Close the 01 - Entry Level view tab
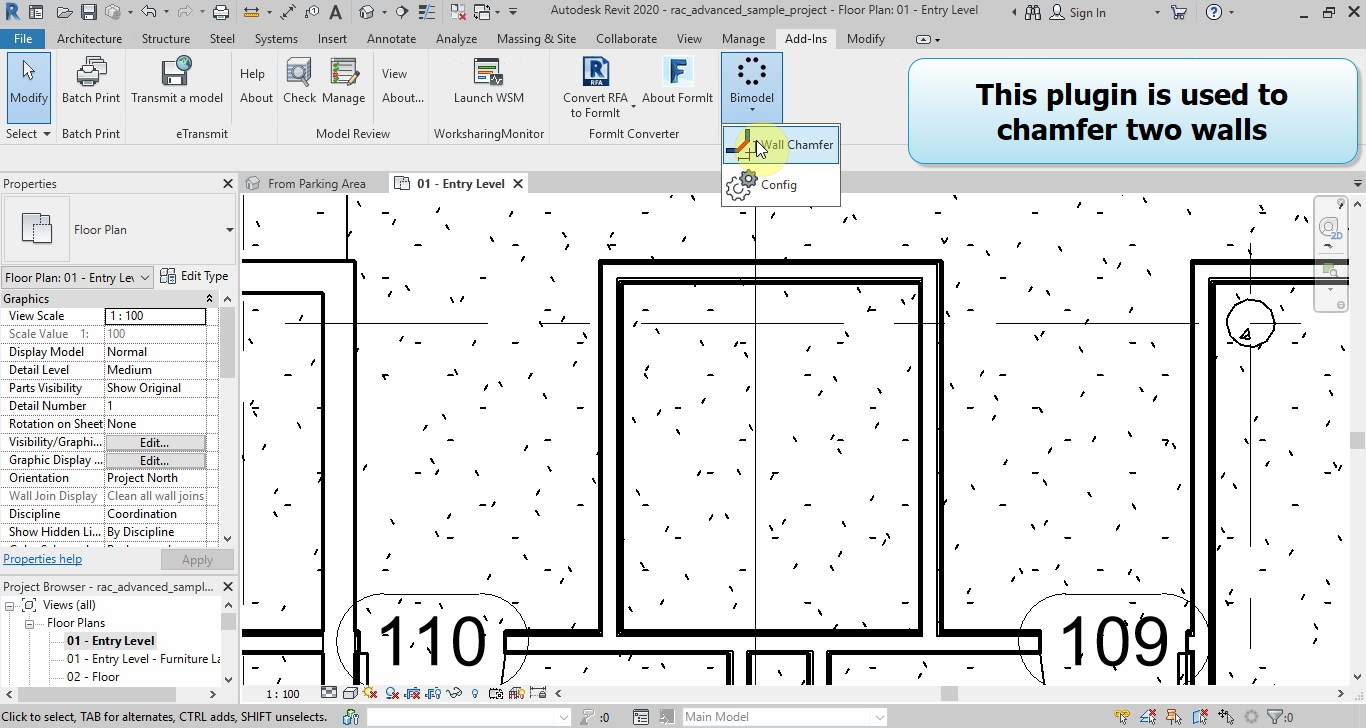This screenshot has width=1366, height=728. pyautogui.click(x=518, y=184)
